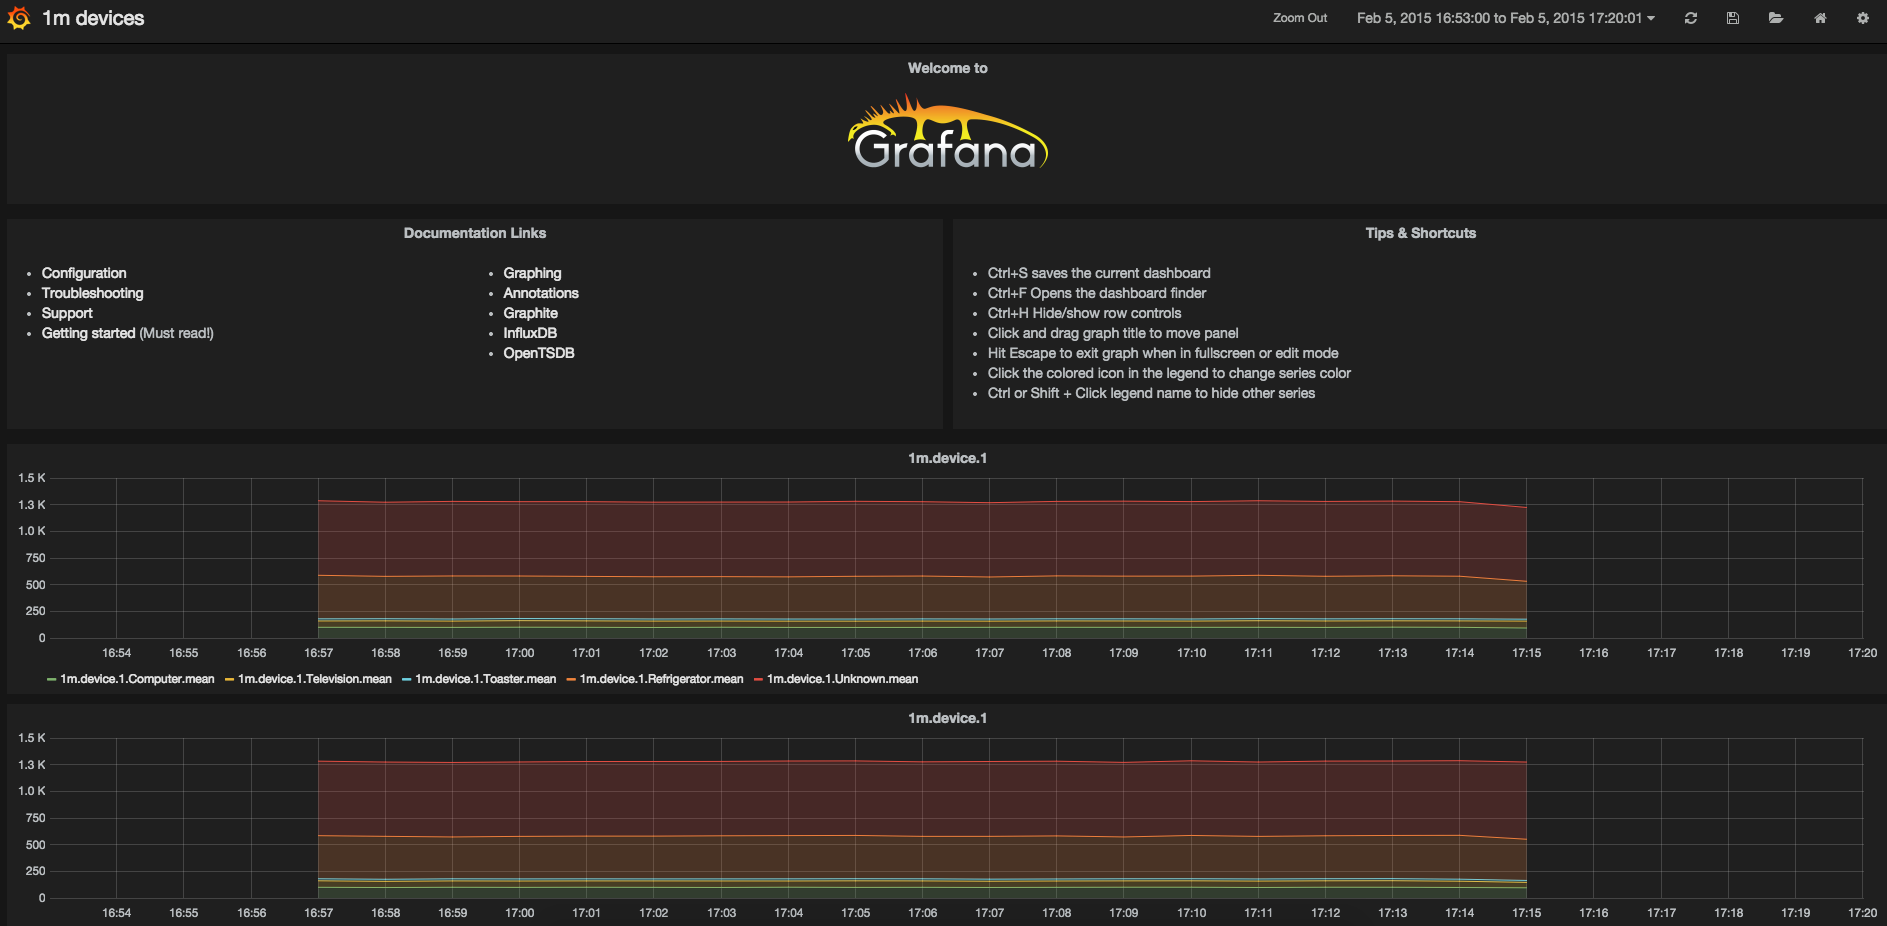Click the 'Ctrl+S saves the current dashboard' tip

(1099, 273)
